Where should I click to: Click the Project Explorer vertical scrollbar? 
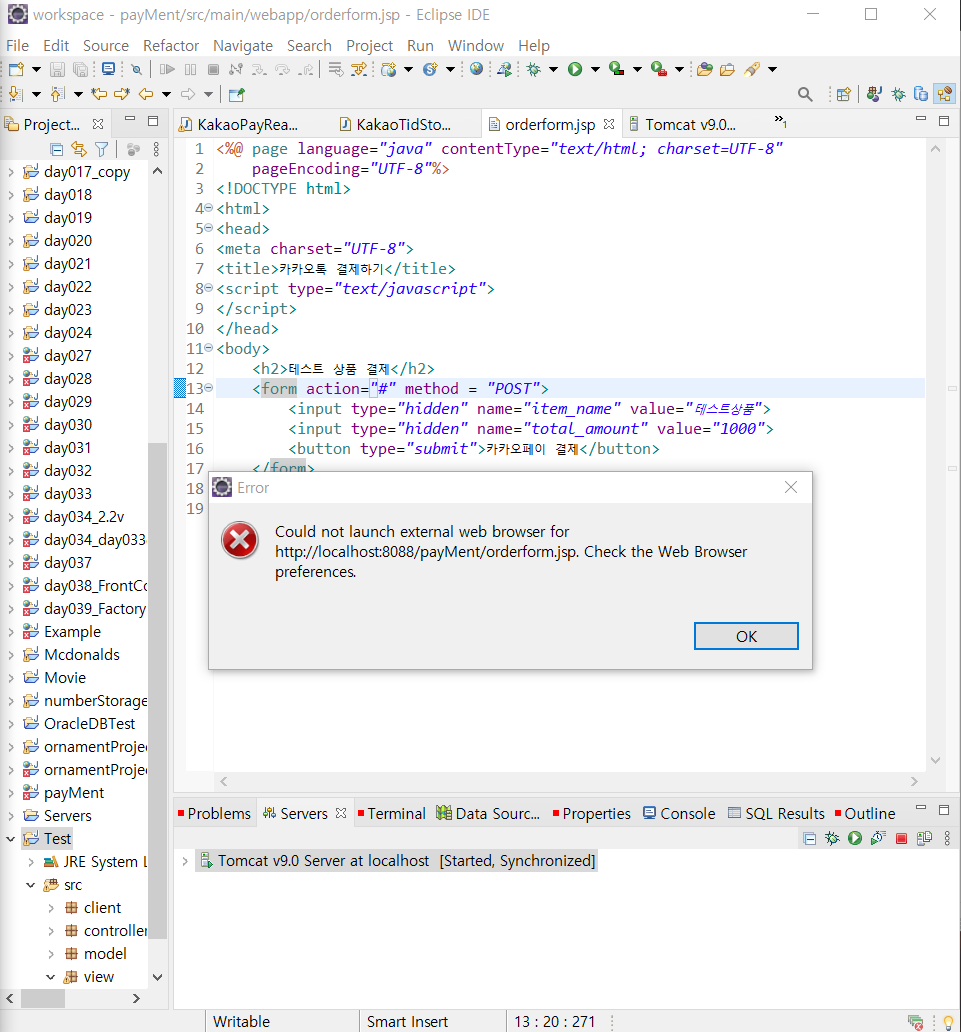157,690
